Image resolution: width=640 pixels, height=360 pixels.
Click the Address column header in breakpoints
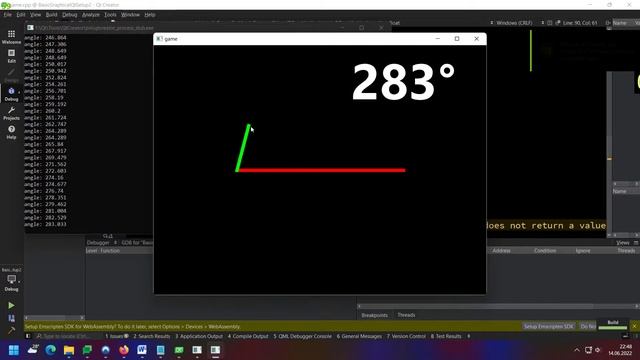[x=501, y=251]
